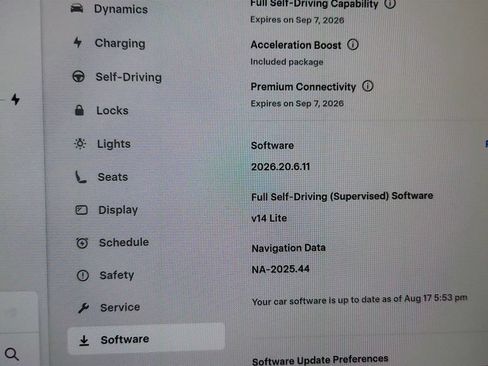Tap the expiry date under Premium Connectivity
Screen dimensions: 488x366
297,103
